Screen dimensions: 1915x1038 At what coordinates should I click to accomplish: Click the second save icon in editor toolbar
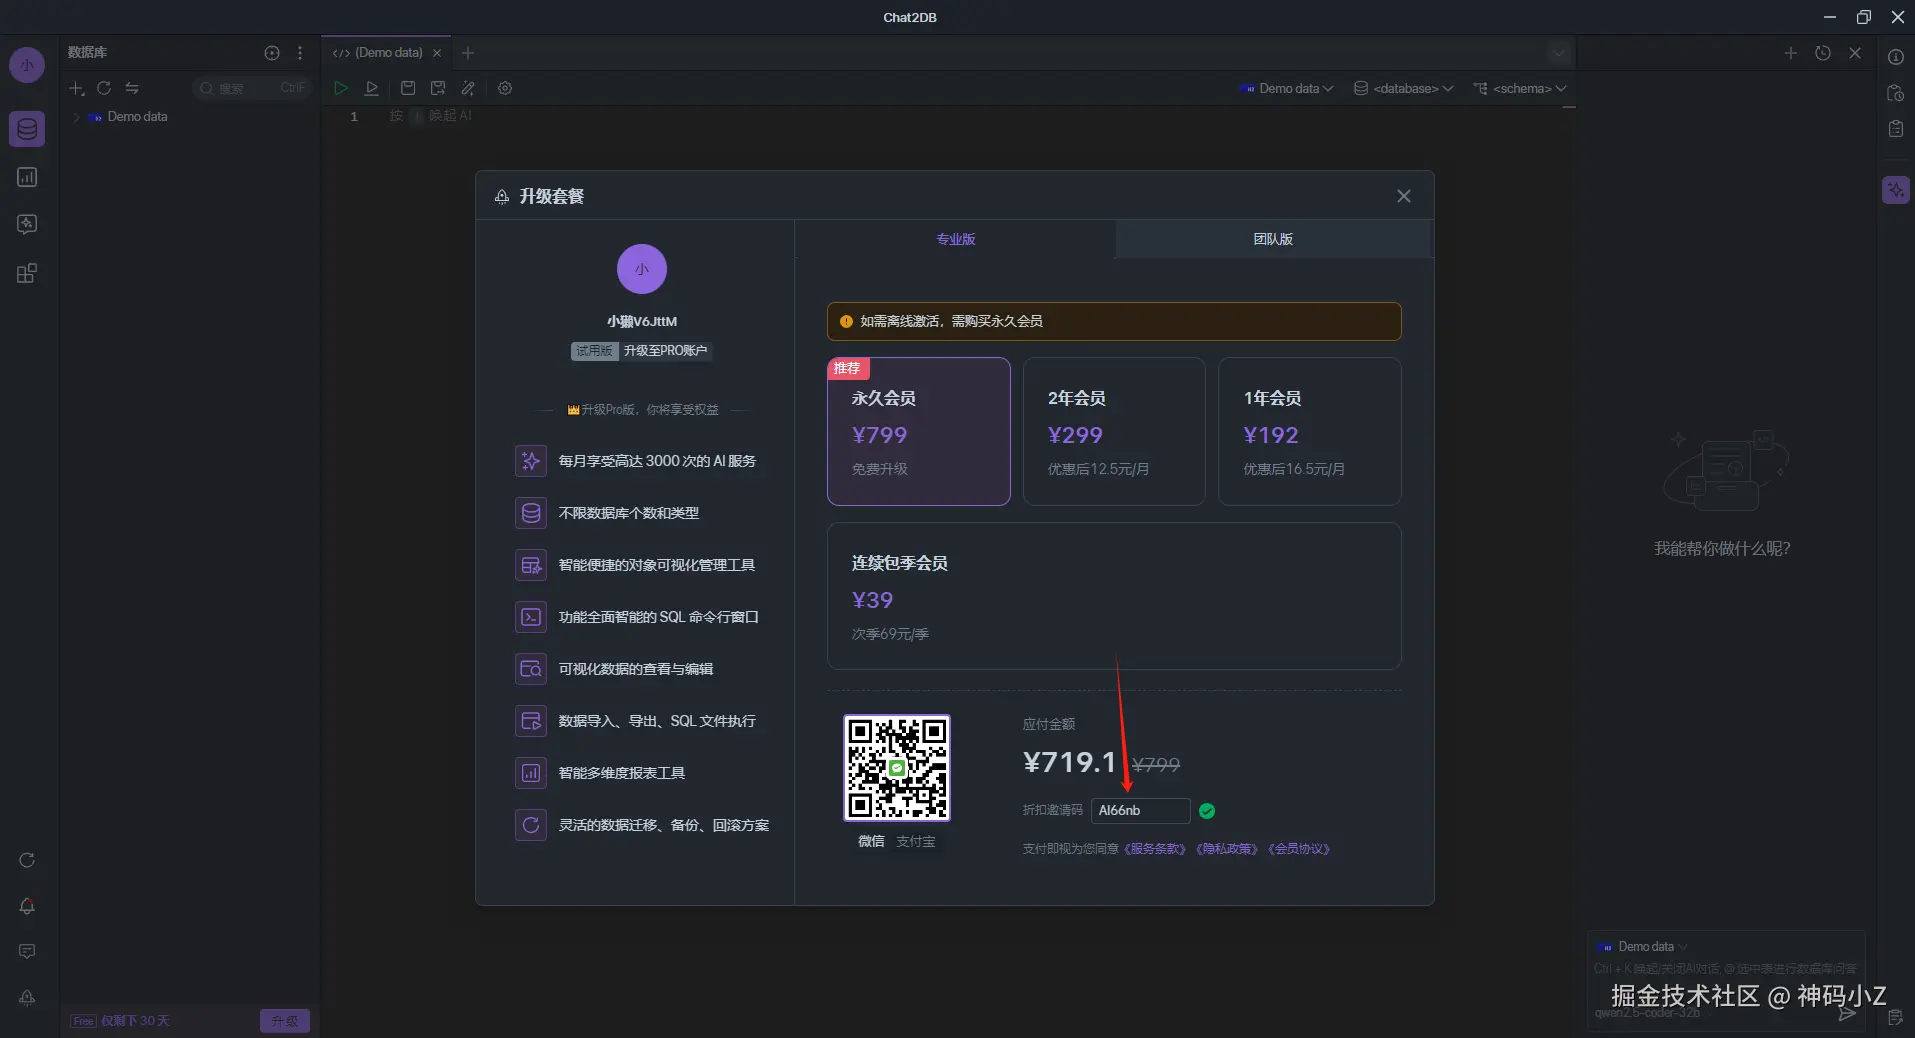coord(437,88)
